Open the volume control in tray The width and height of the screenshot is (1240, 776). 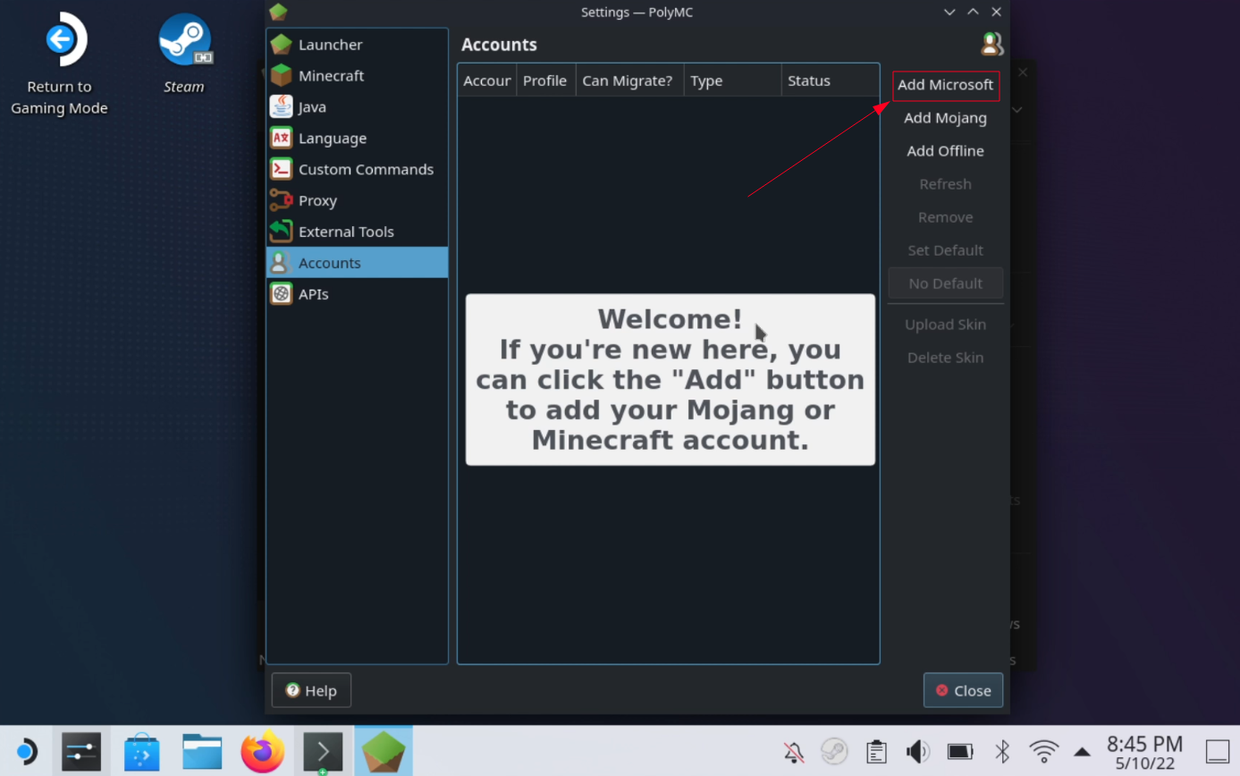click(x=917, y=752)
